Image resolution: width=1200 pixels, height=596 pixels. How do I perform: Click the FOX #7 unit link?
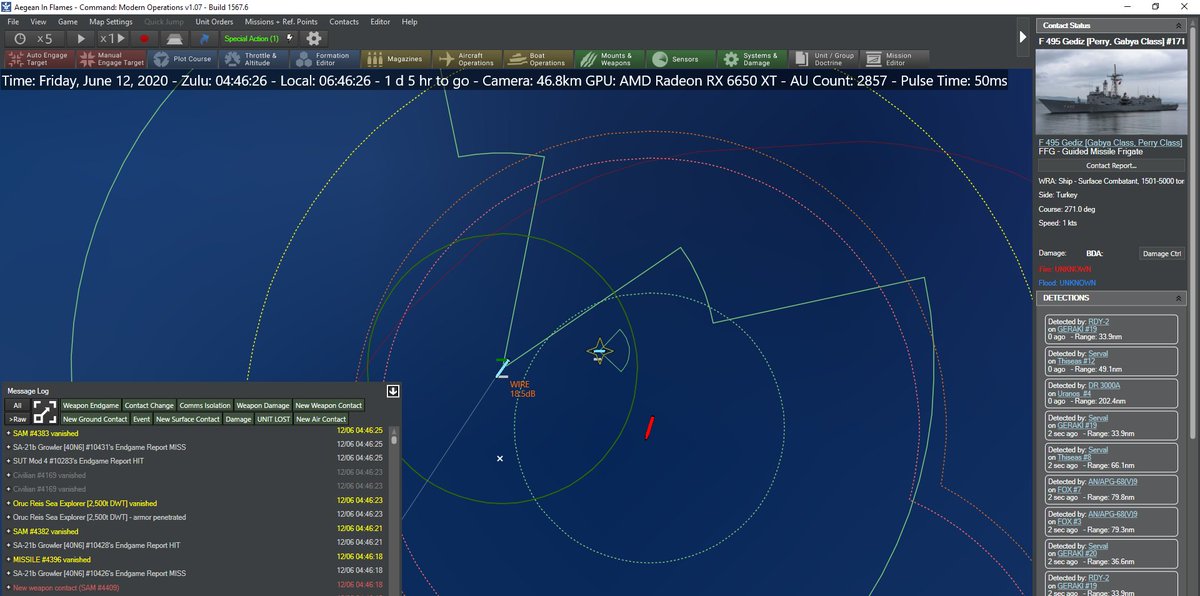tap(1069, 490)
